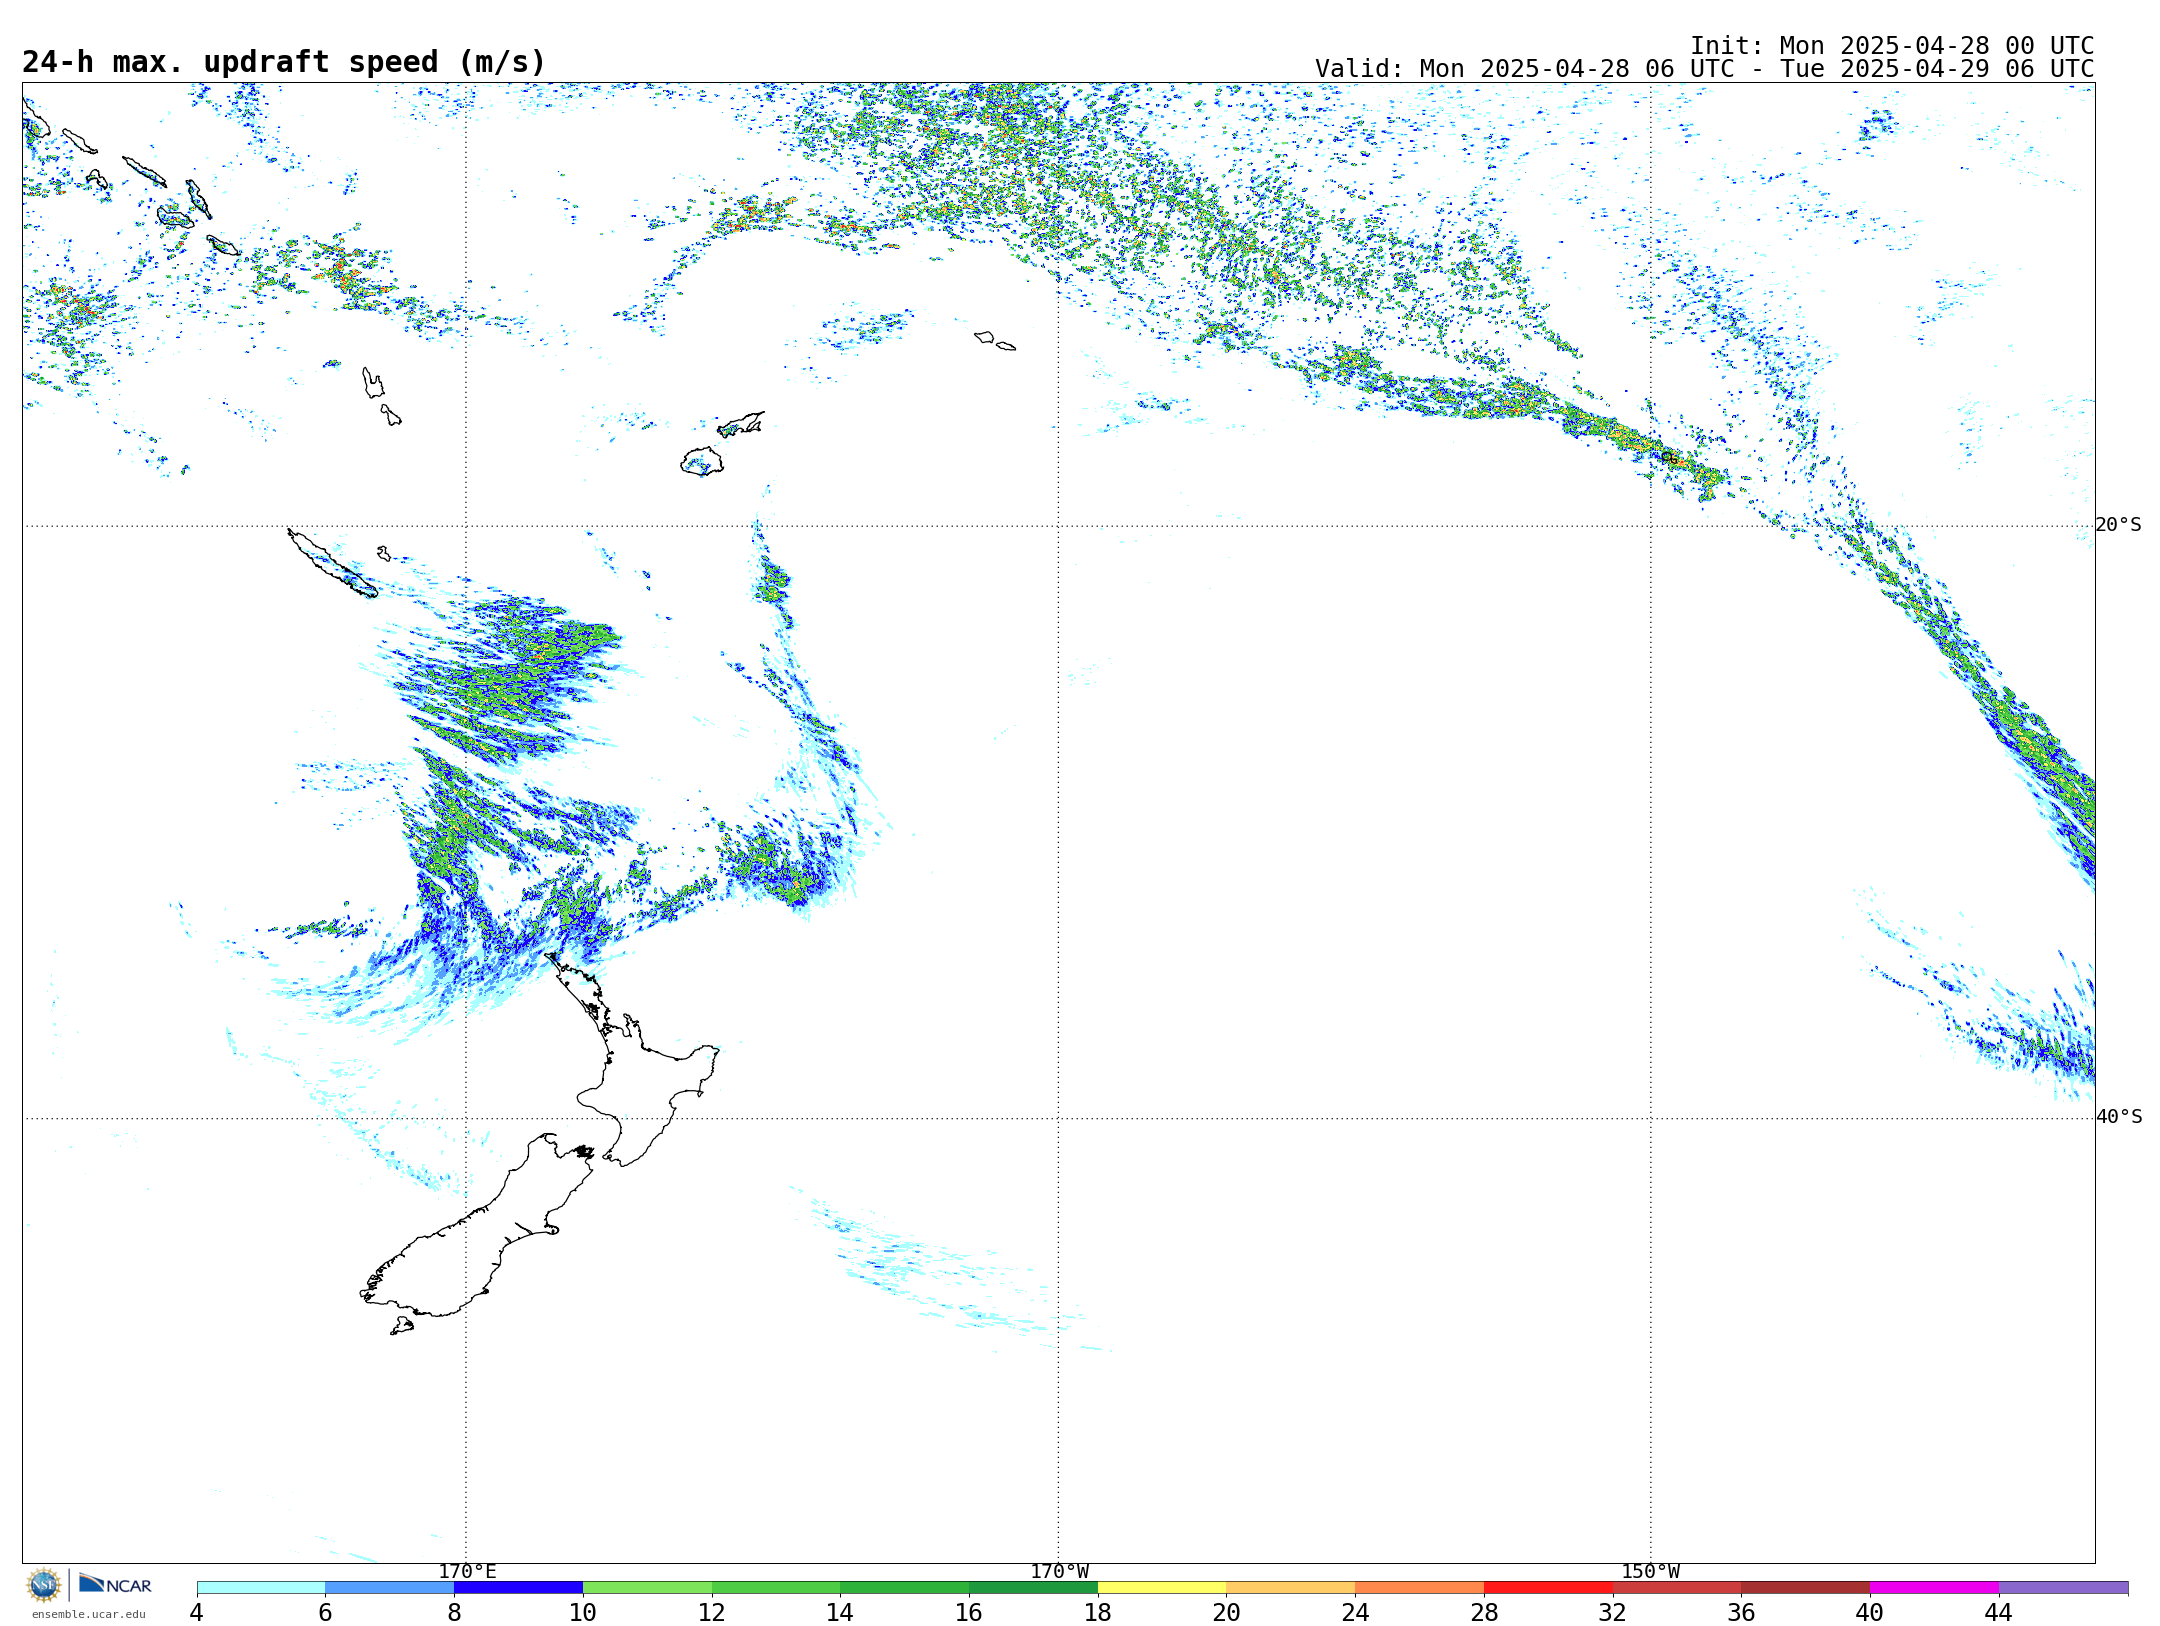Click the '24-h max. updraft speed (m/s)' title
2160x1626 pixels.
(x=284, y=62)
